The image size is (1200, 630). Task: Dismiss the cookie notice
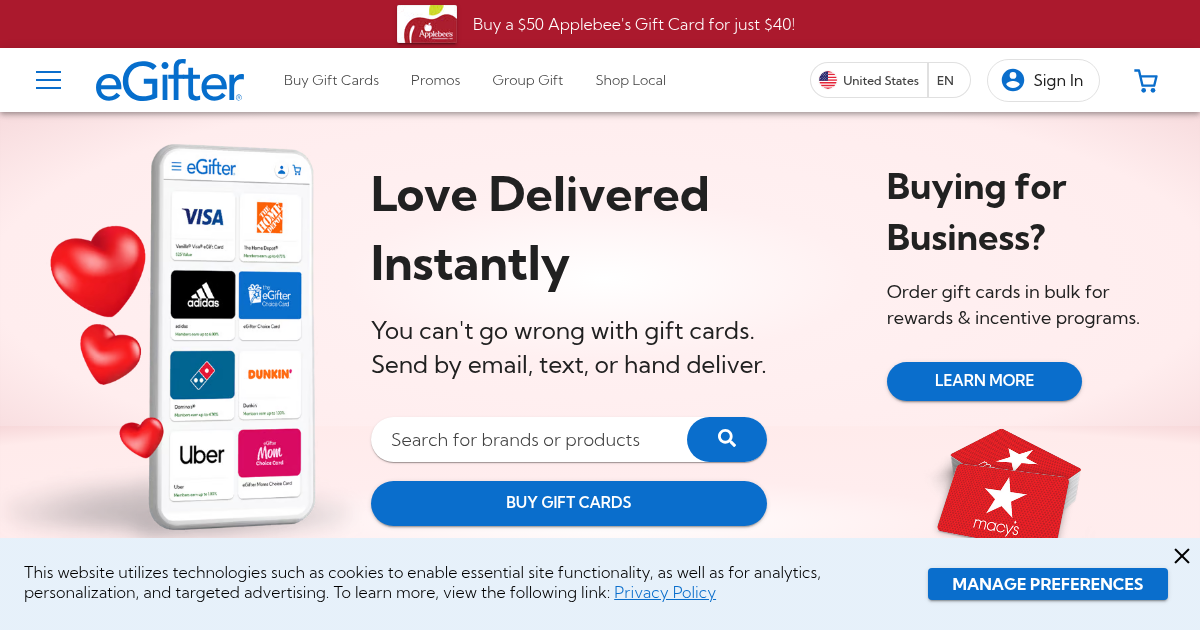[x=1182, y=556]
